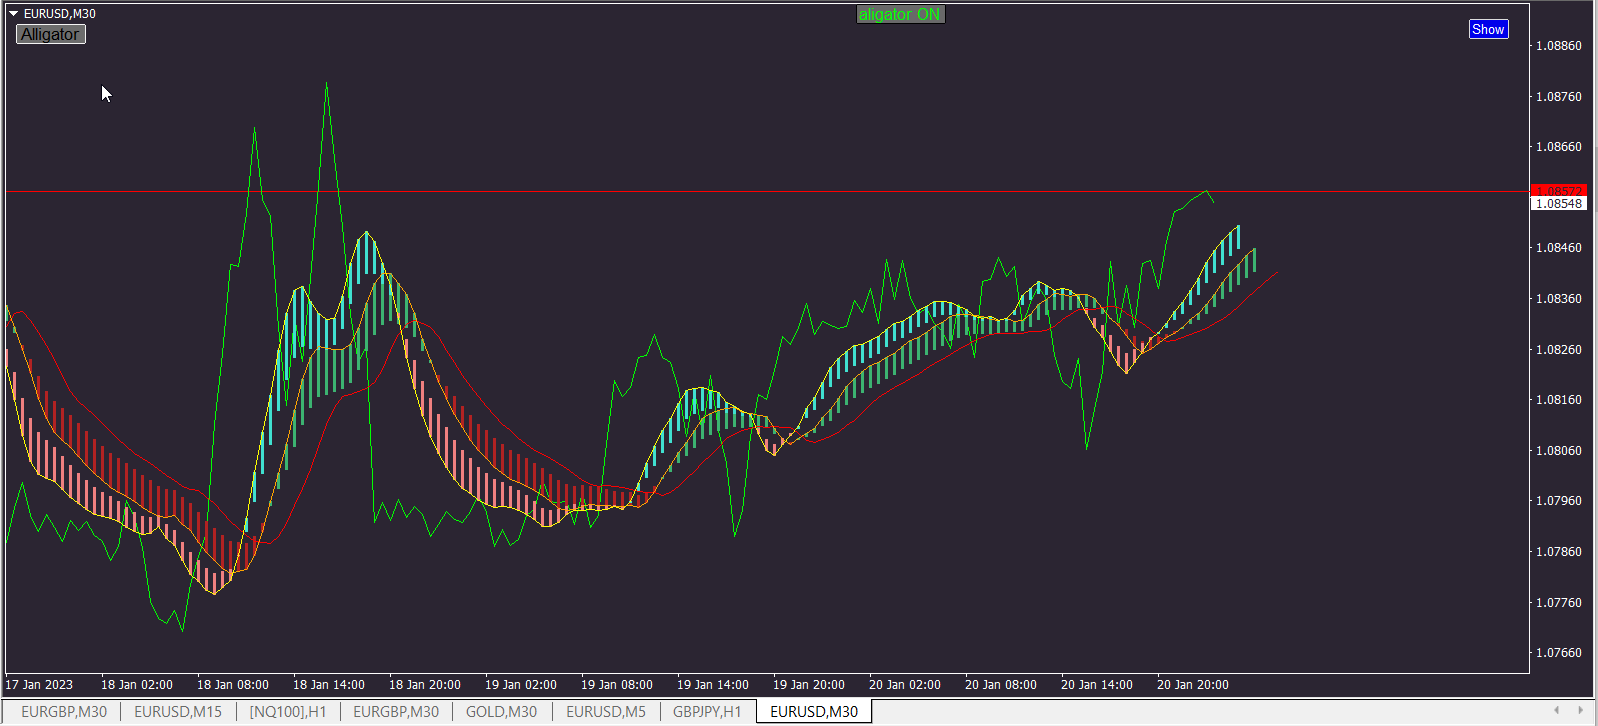Click the 18 Jan 08:00 time label
1598x726 pixels.
pos(233,685)
